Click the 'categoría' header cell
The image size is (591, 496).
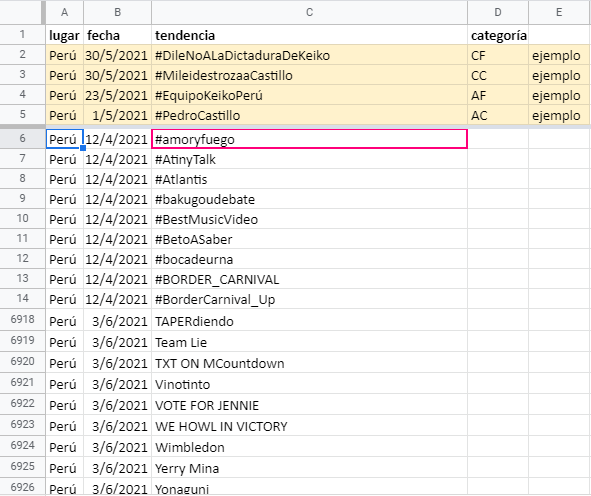point(498,35)
